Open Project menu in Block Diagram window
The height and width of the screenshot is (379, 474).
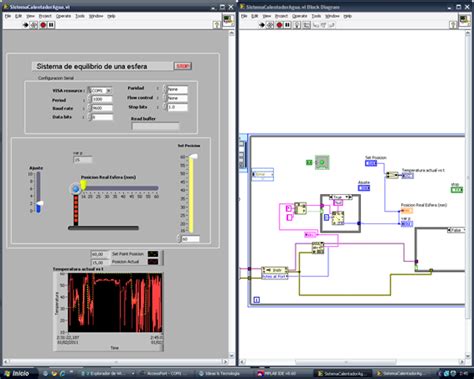tap(281, 16)
